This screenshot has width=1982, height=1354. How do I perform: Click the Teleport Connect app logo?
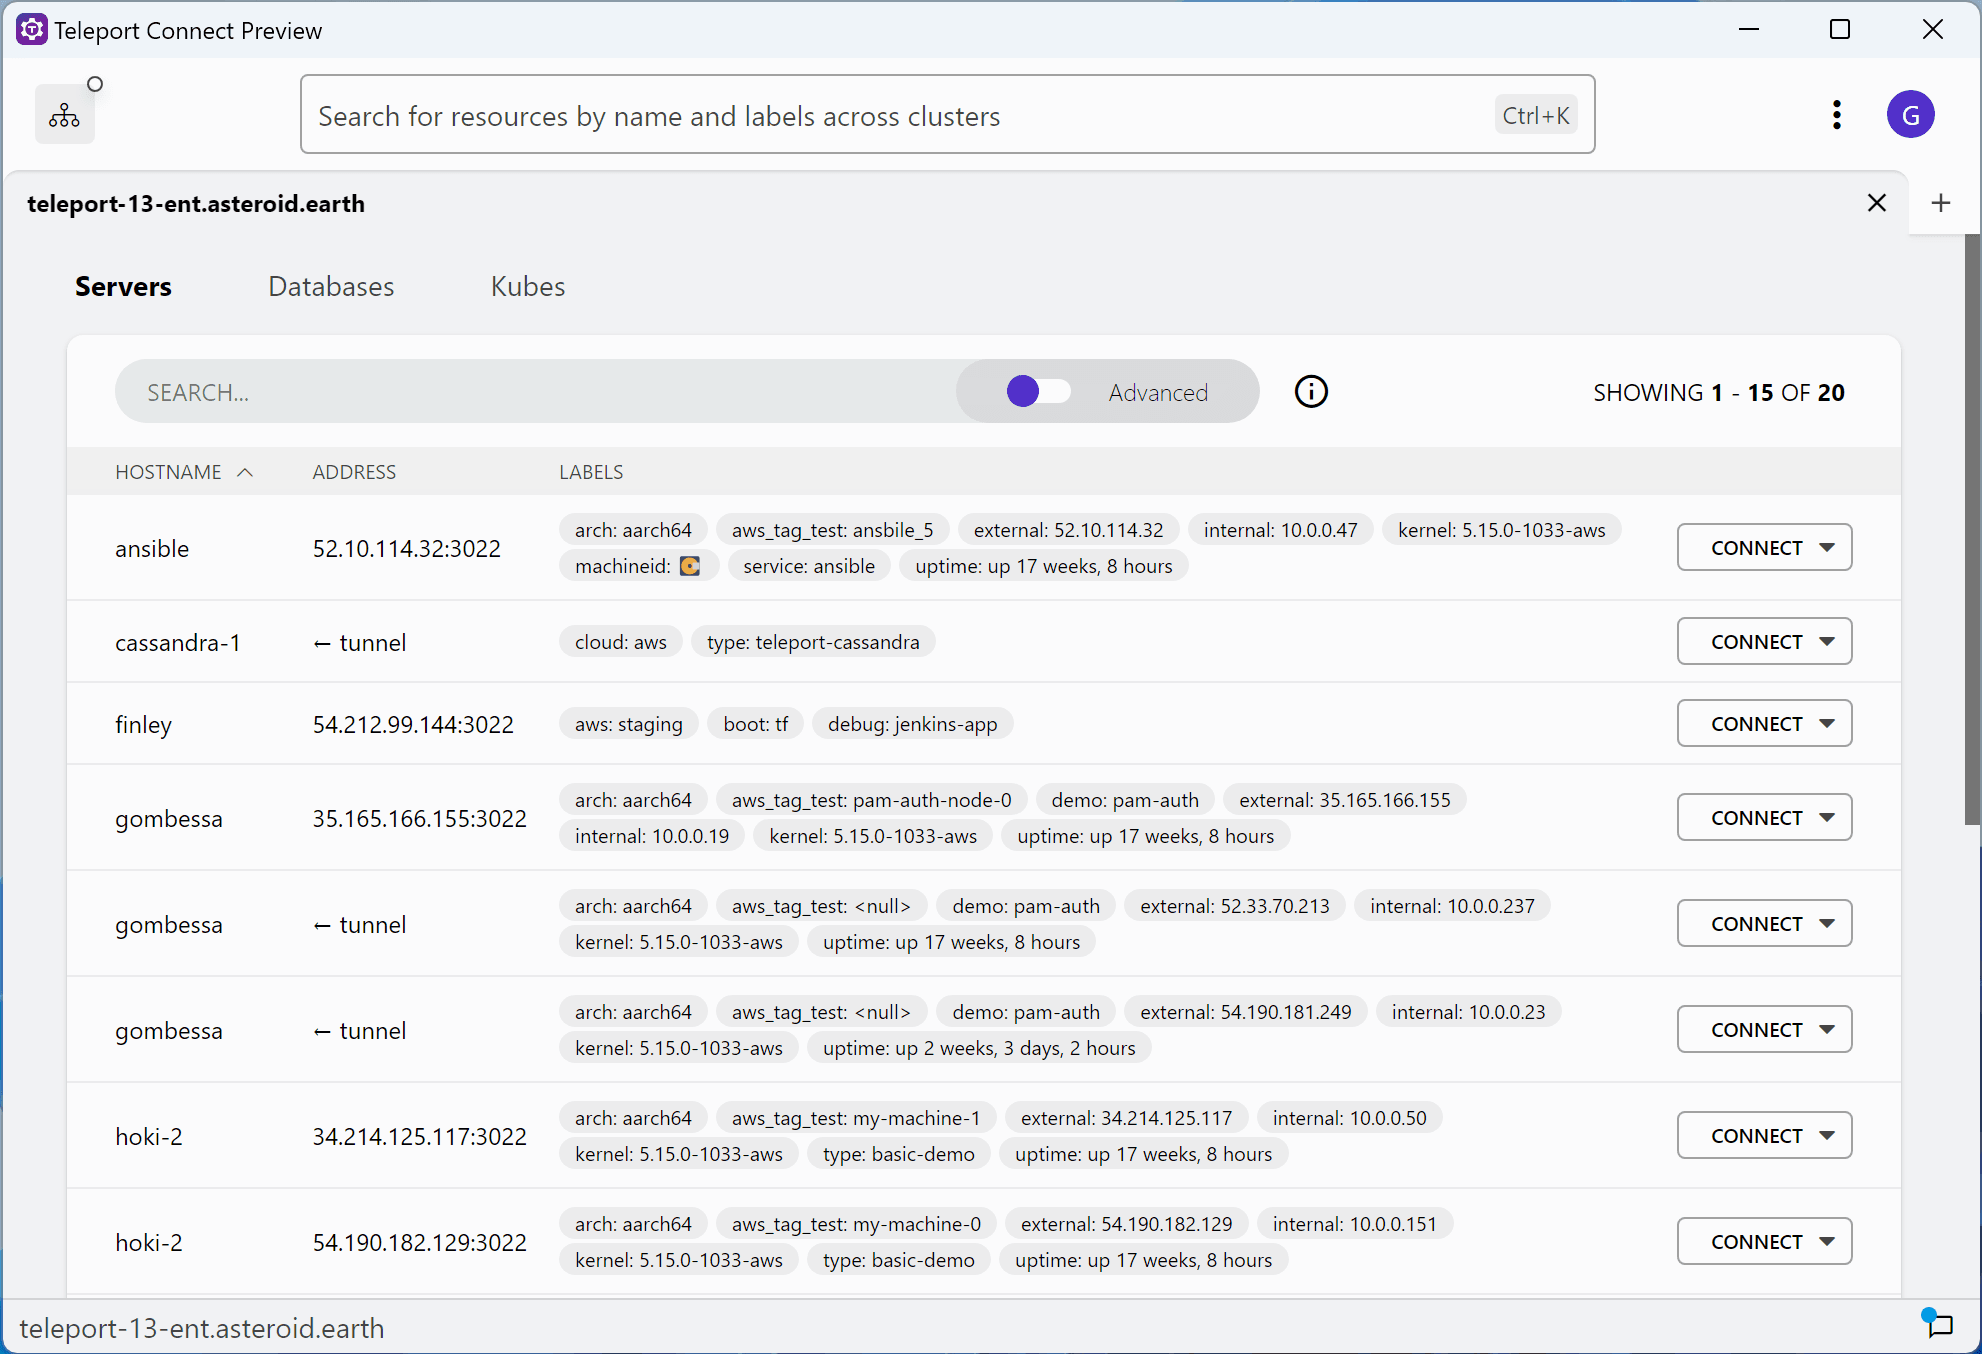[31, 30]
